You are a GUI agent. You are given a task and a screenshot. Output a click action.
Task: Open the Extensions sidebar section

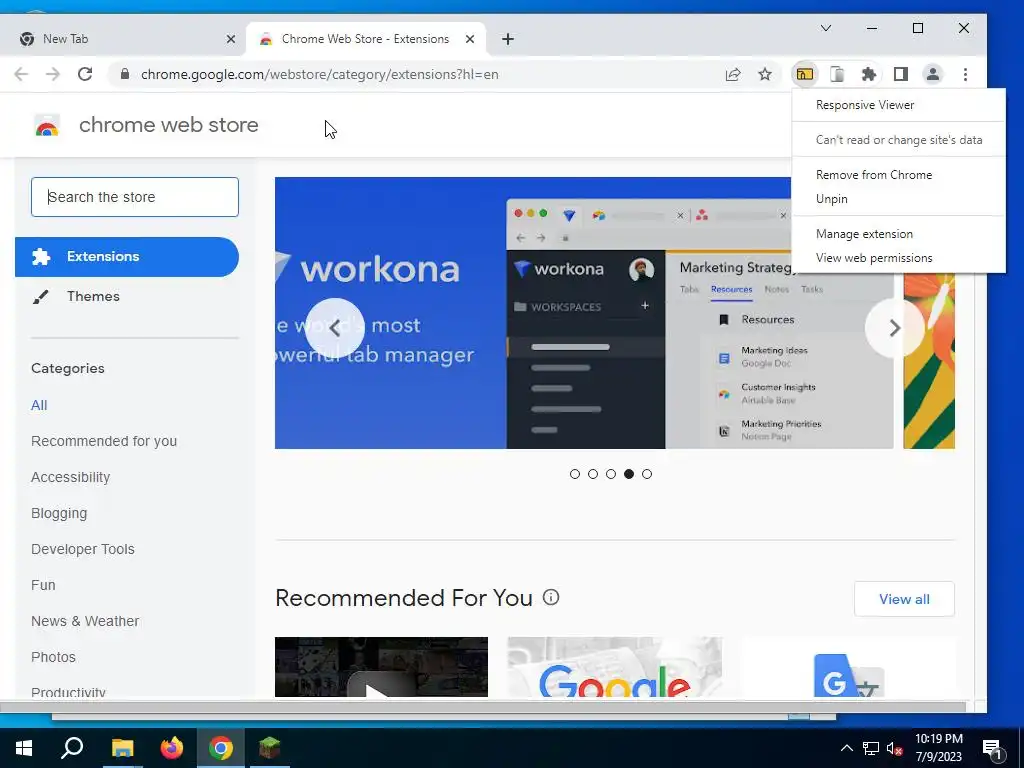click(x=127, y=257)
